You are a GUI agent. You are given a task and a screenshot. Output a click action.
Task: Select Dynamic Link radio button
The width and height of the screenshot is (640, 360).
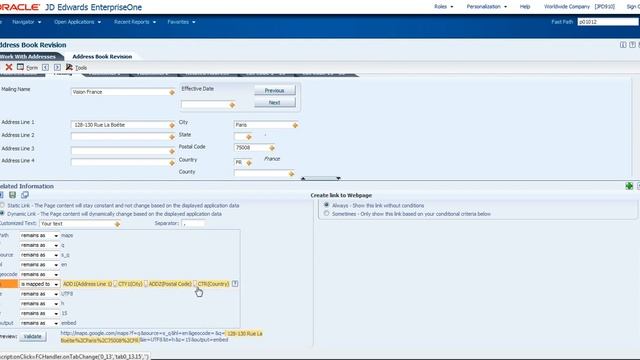tap(2, 213)
